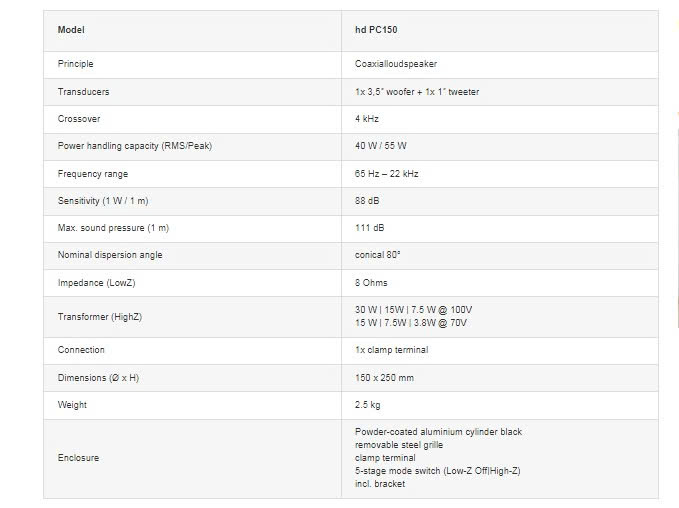Select the "Transformer (HighZ)" row label
The width and height of the screenshot is (679, 508).
click(x=101, y=317)
